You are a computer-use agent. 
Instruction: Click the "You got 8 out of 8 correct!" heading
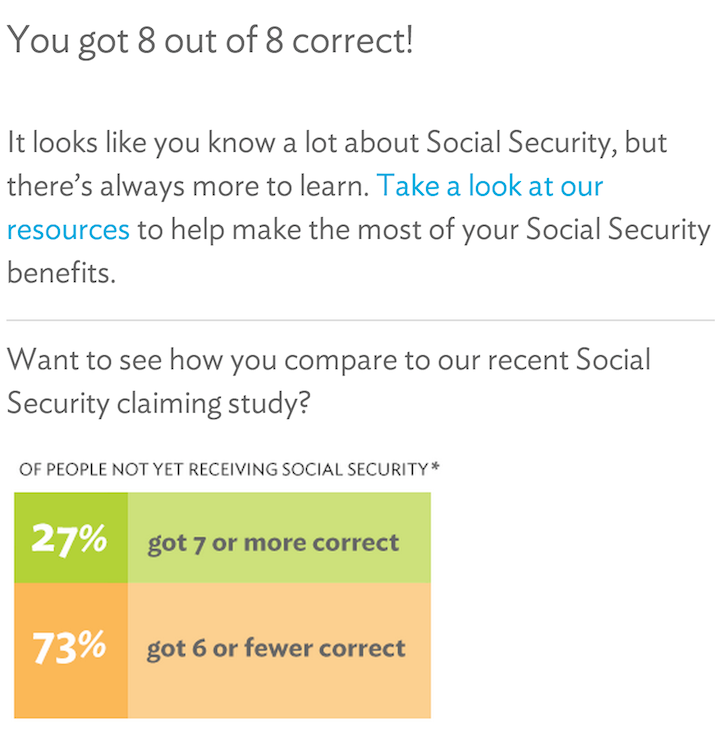click(x=210, y=41)
